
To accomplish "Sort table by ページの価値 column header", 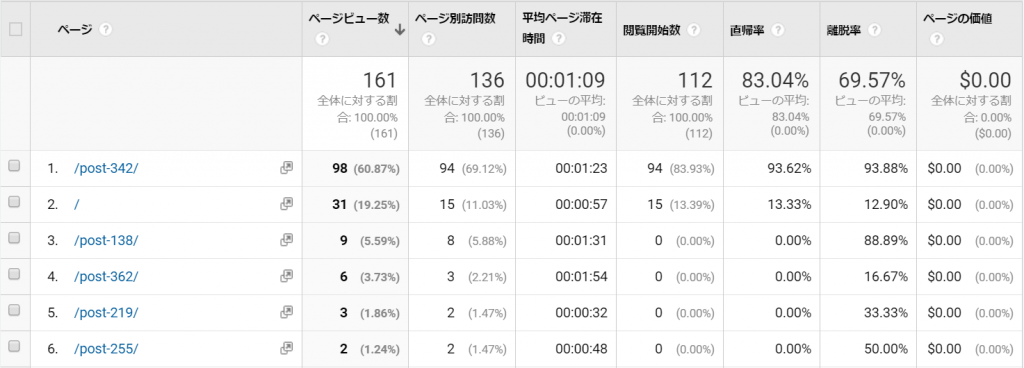I will coord(957,19).
